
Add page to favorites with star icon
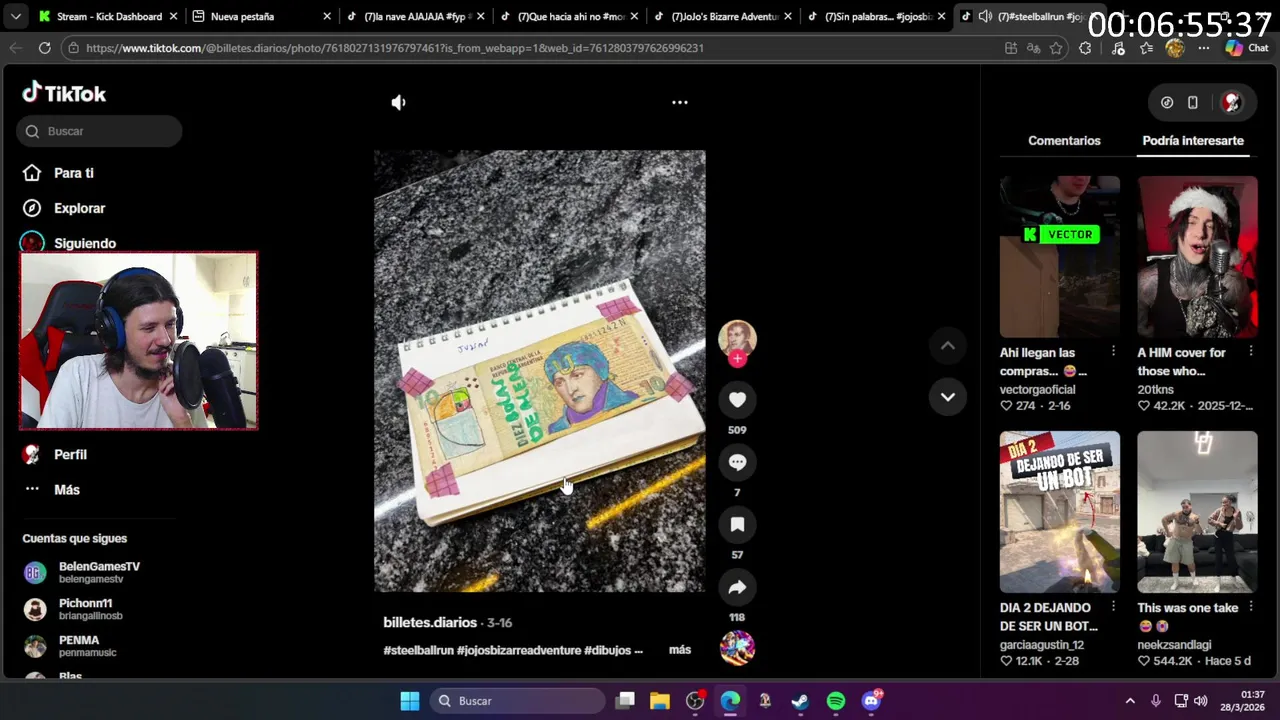click(x=1056, y=48)
